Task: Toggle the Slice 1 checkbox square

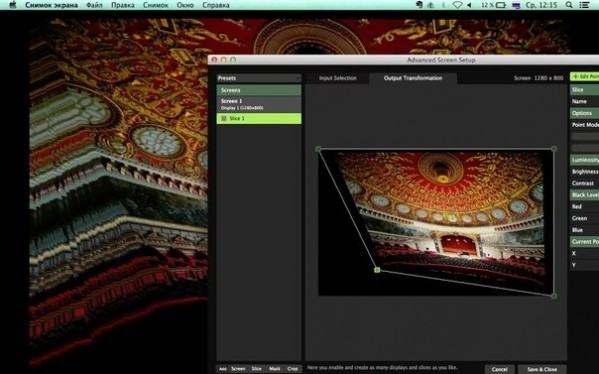Action: [223, 118]
